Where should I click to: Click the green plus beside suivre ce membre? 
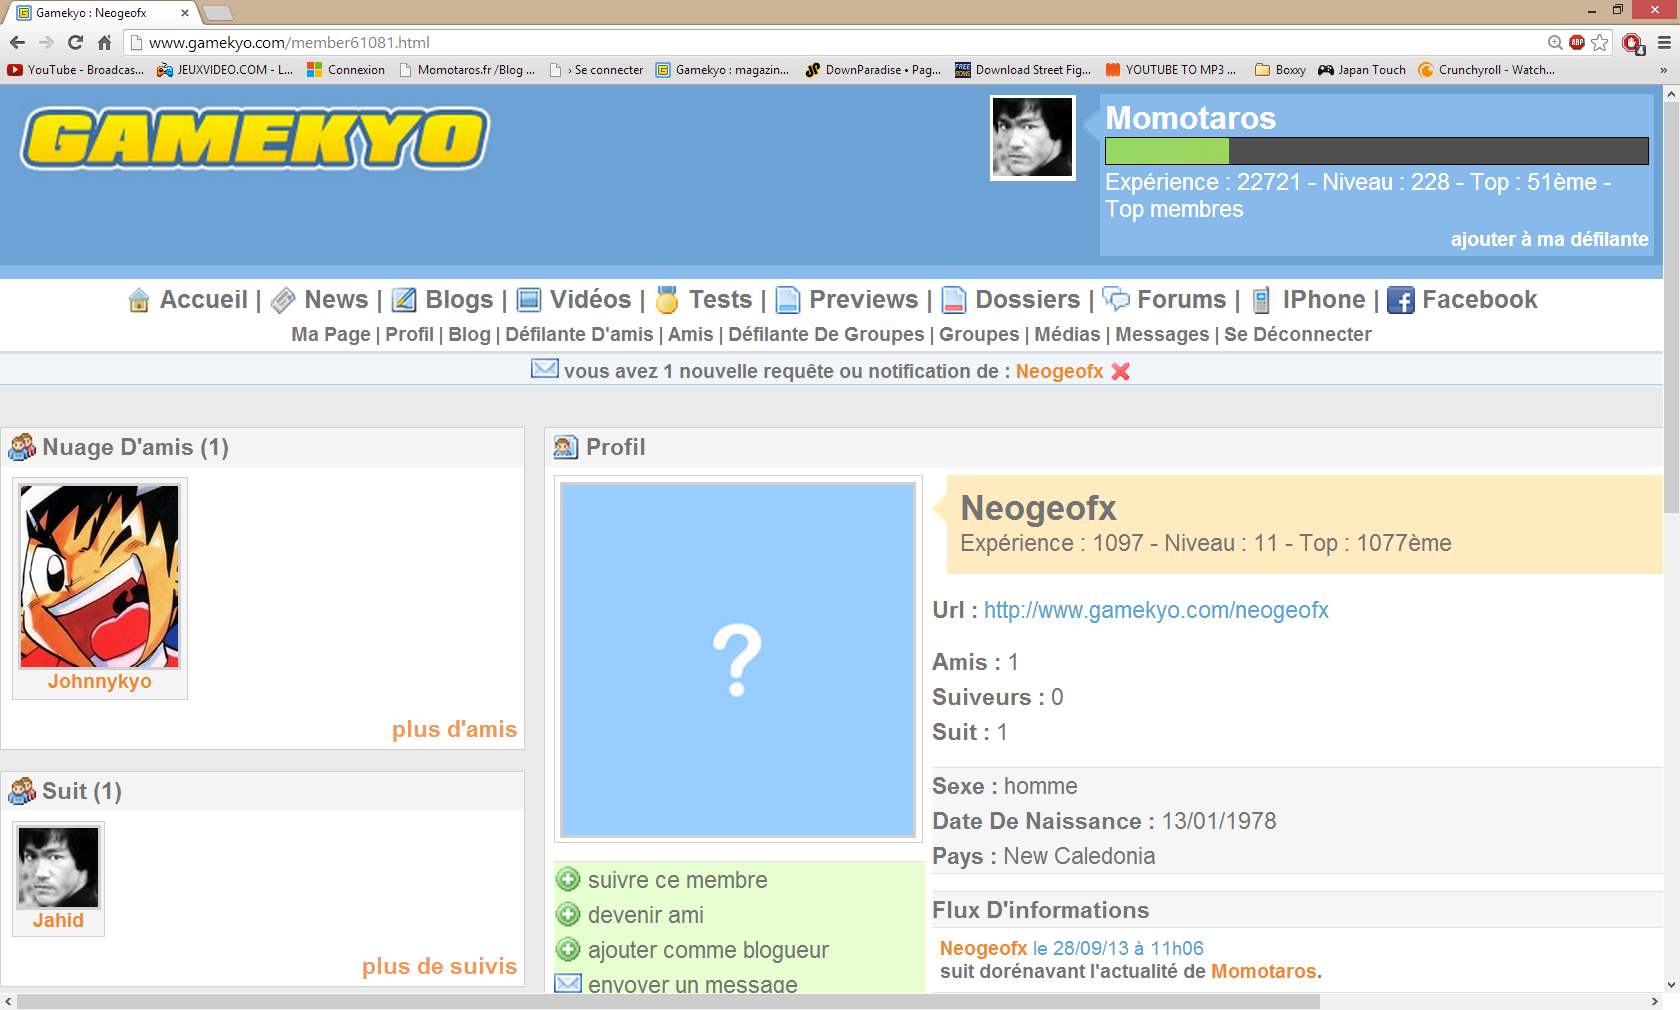[568, 880]
